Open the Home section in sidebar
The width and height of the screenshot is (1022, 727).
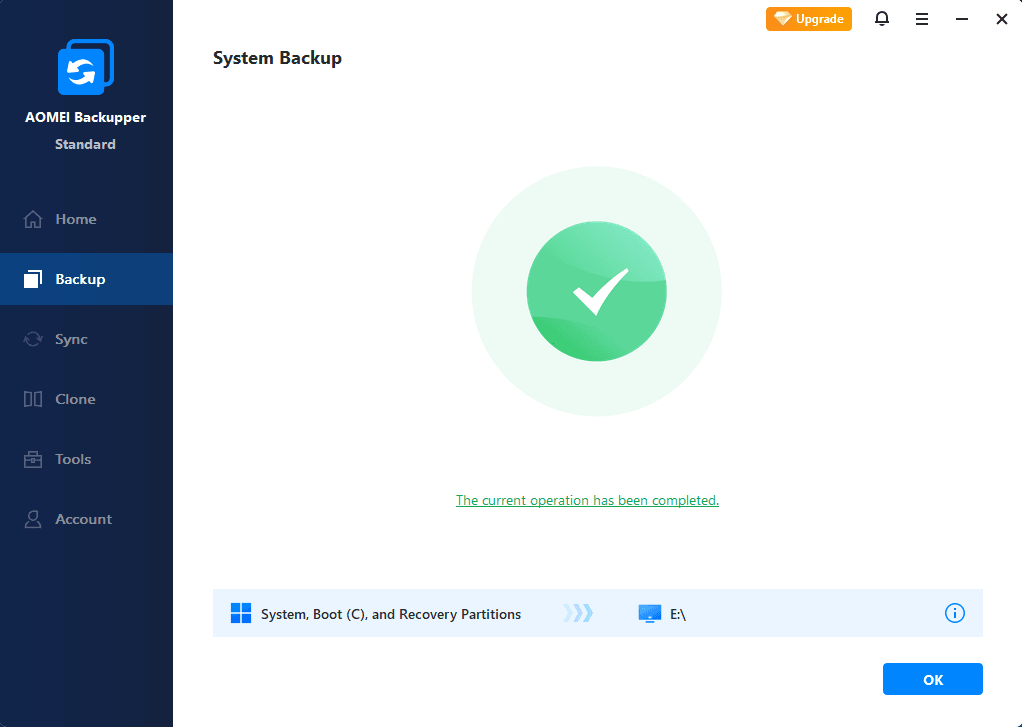tap(75, 219)
